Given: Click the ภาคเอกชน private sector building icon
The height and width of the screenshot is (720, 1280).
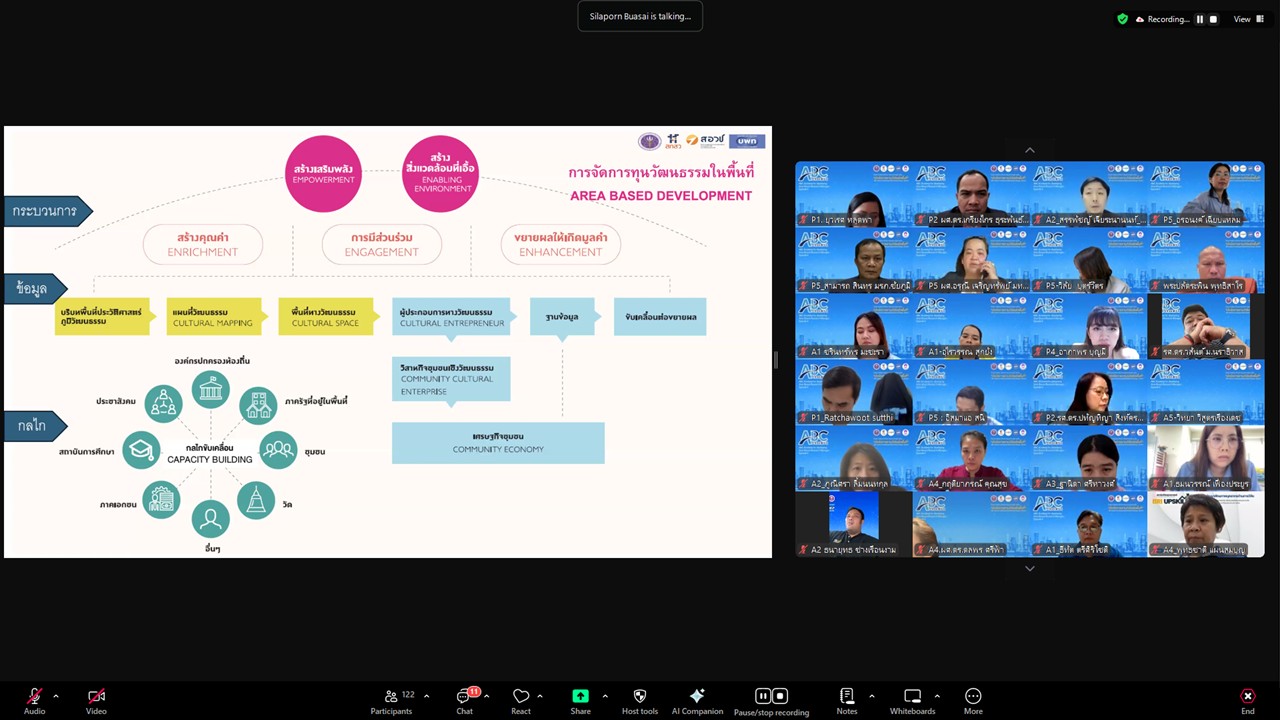Looking at the screenshot, I should (x=161, y=499).
